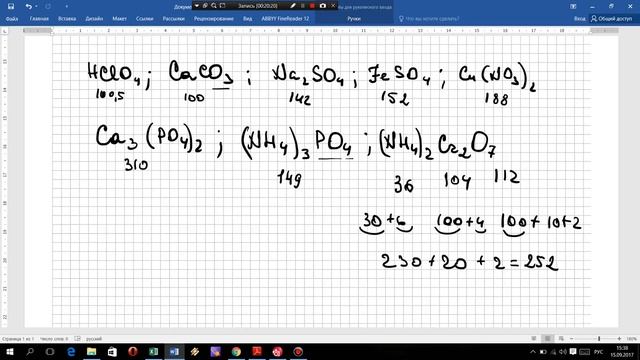Viewport: 640px width, 360px height.
Task: Click the Word taskbar icon
Action: point(174,351)
